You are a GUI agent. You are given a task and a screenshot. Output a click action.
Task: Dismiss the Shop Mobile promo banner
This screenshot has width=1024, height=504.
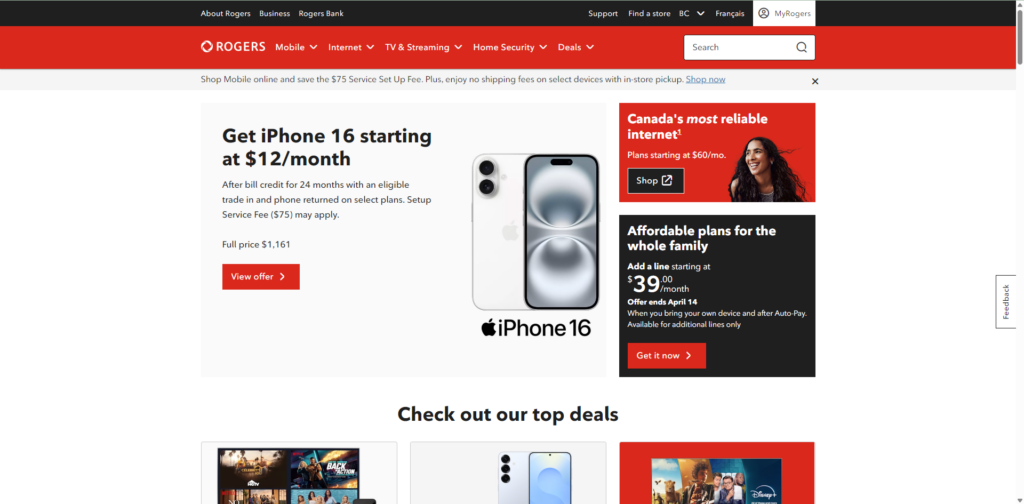pos(814,81)
